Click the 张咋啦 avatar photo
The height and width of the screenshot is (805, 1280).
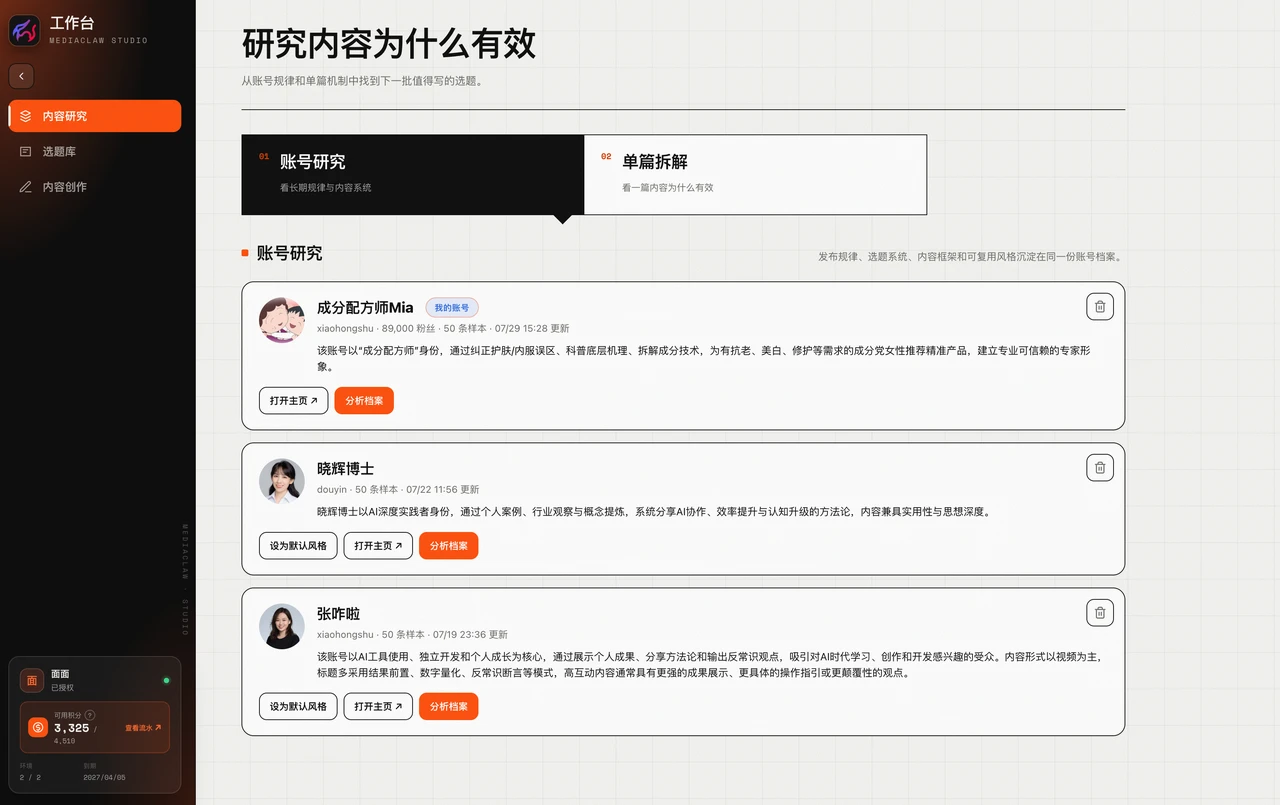pyautogui.click(x=282, y=626)
